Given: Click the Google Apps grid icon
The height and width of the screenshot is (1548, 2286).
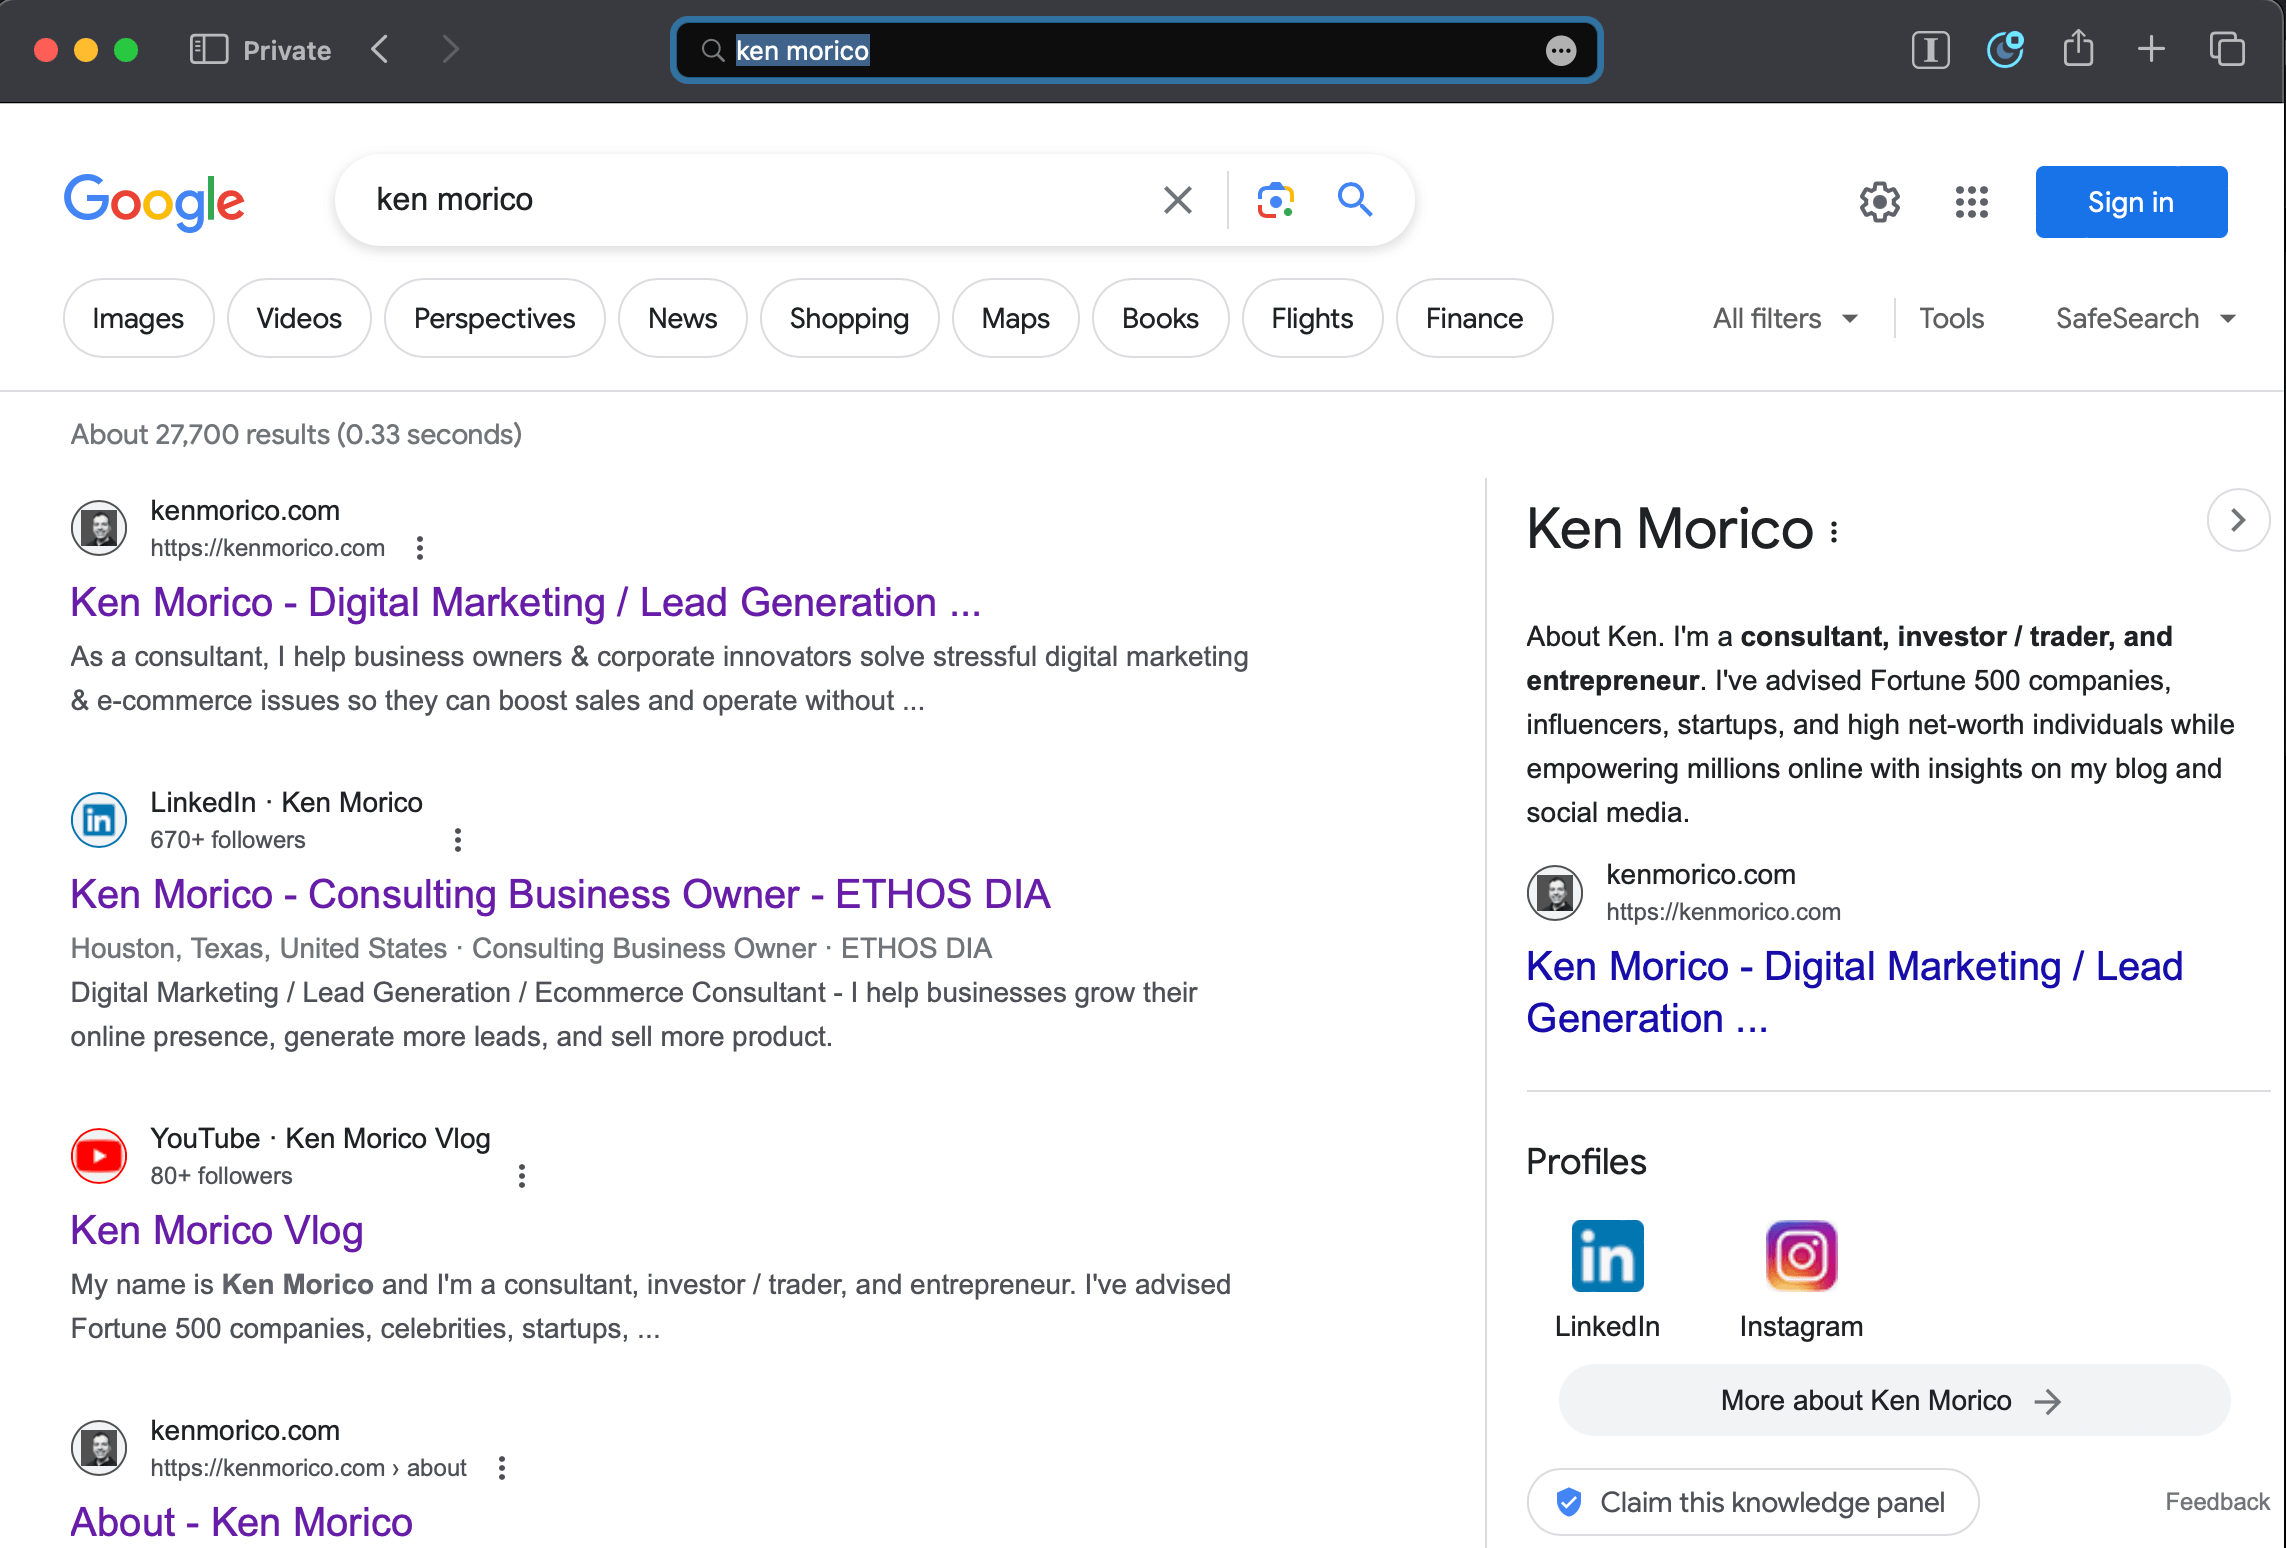Looking at the screenshot, I should click(1970, 200).
